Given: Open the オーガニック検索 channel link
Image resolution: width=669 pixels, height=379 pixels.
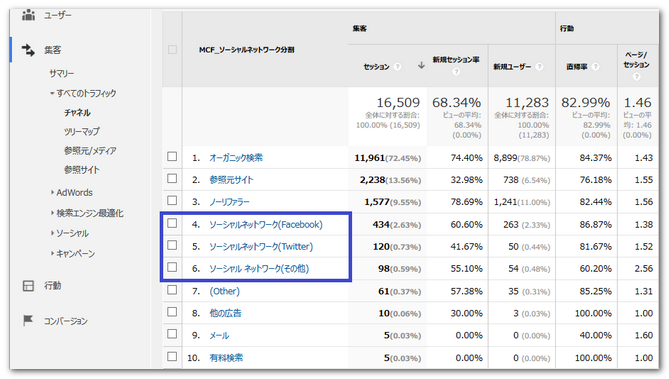Looking at the screenshot, I should point(236,158).
